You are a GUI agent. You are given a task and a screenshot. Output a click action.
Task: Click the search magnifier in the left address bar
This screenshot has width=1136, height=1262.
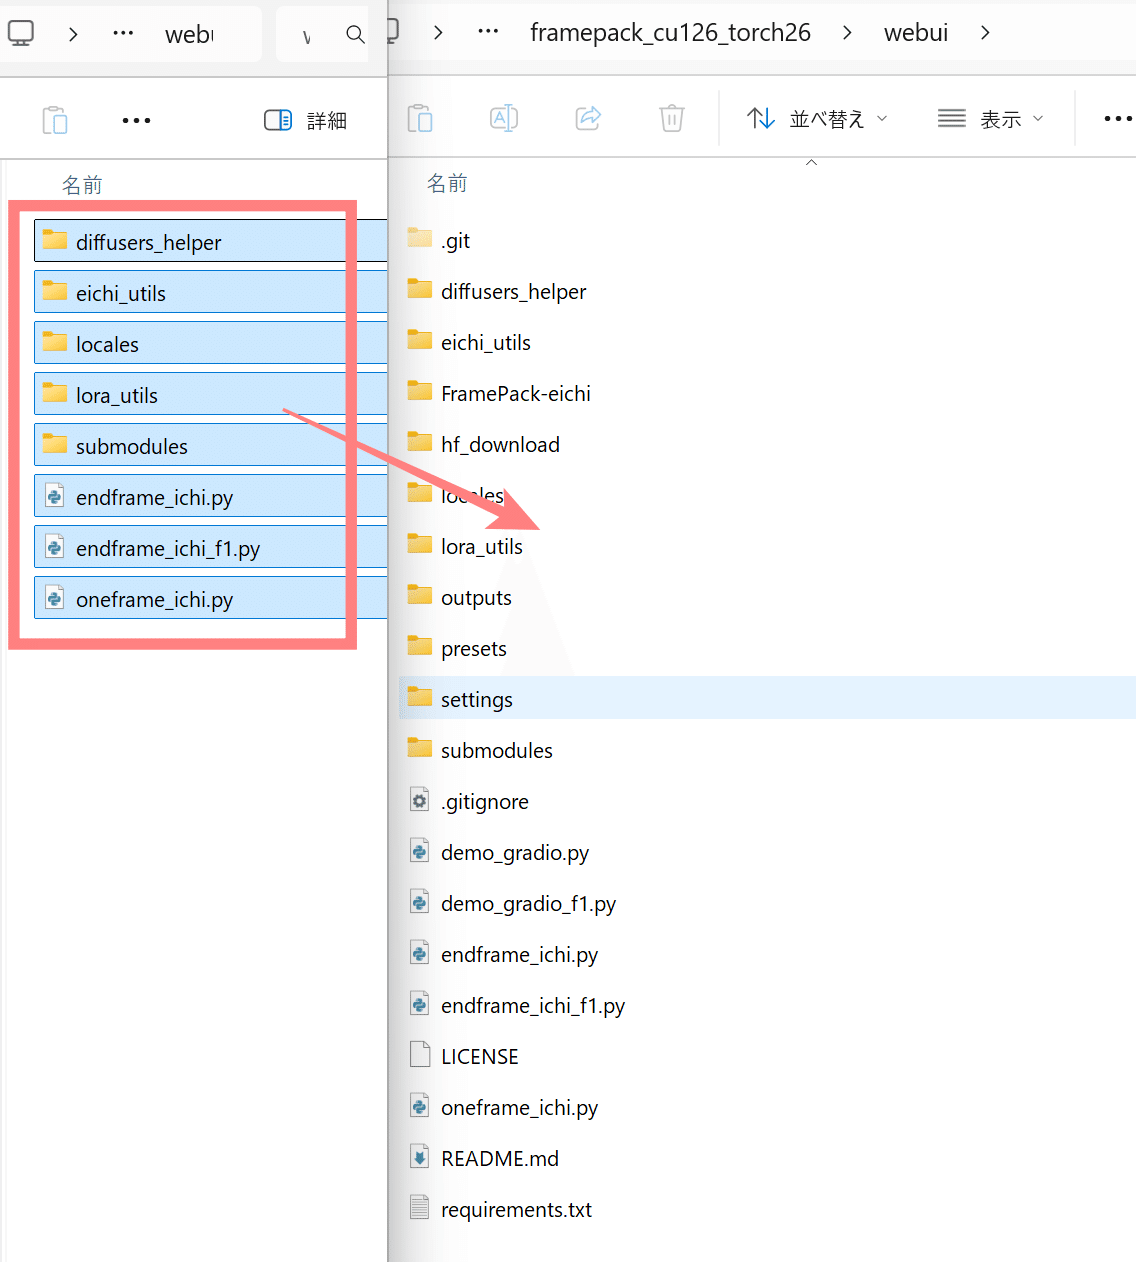355,34
